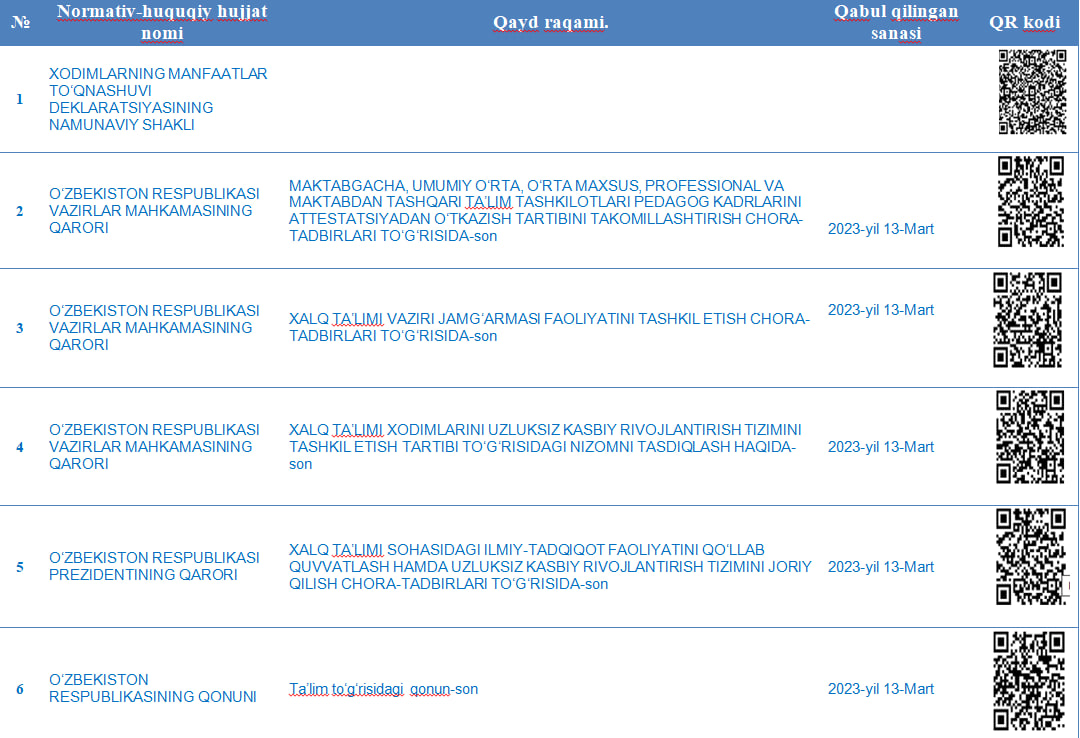
Task: Click the '№' header cell
Action: 20,22
